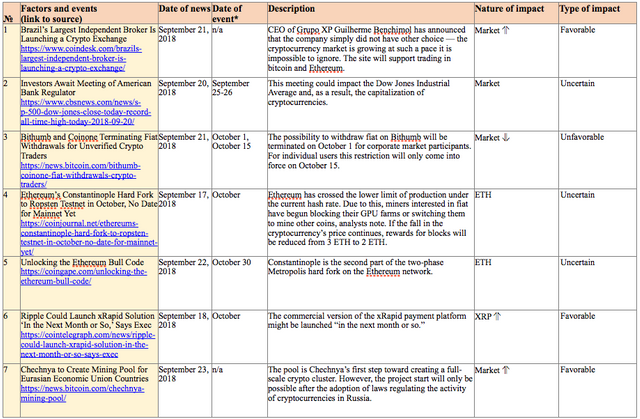Select title 'Ethereum's Constantinople Hard Fork to Ropsten'
Viewport: 640px width, 419px height.
pyautogui.click(x=89, y=204)
